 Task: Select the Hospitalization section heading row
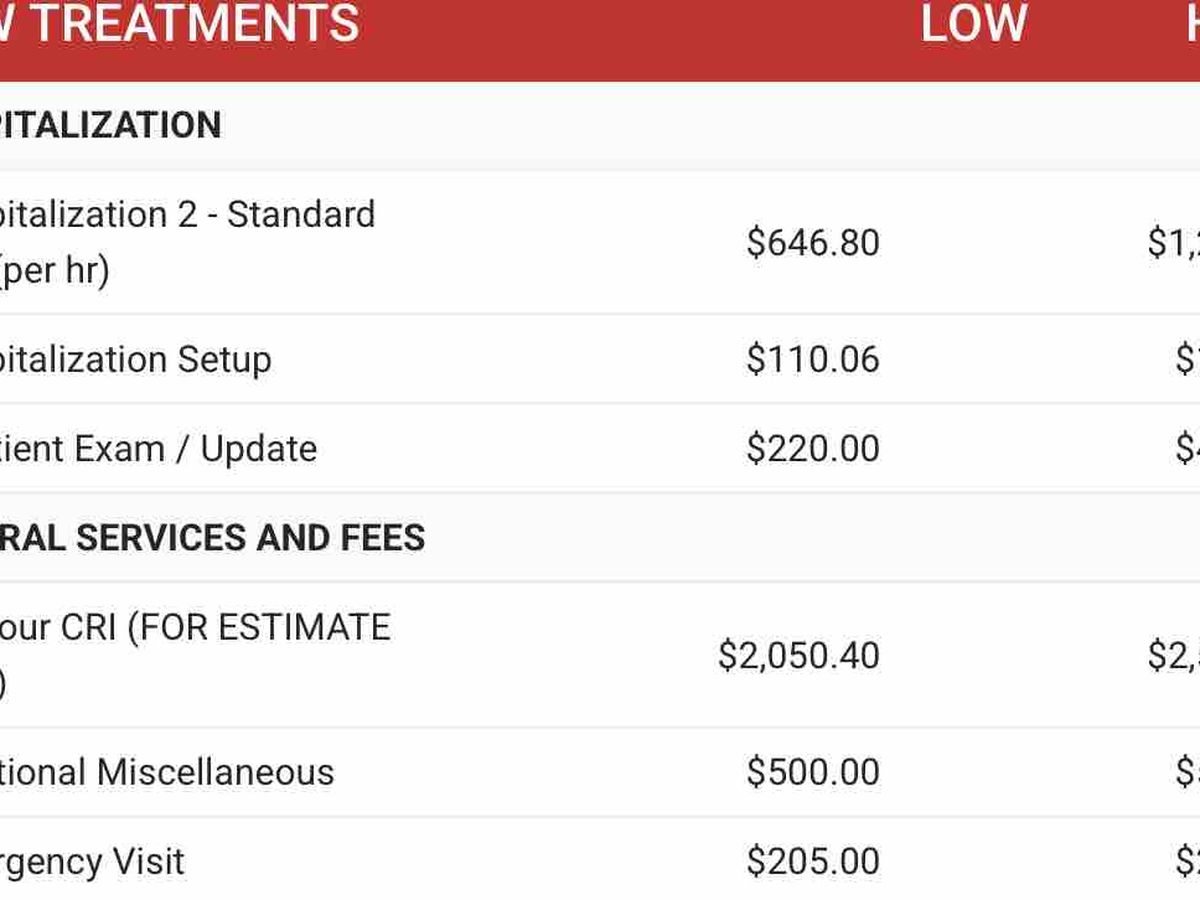110,126
